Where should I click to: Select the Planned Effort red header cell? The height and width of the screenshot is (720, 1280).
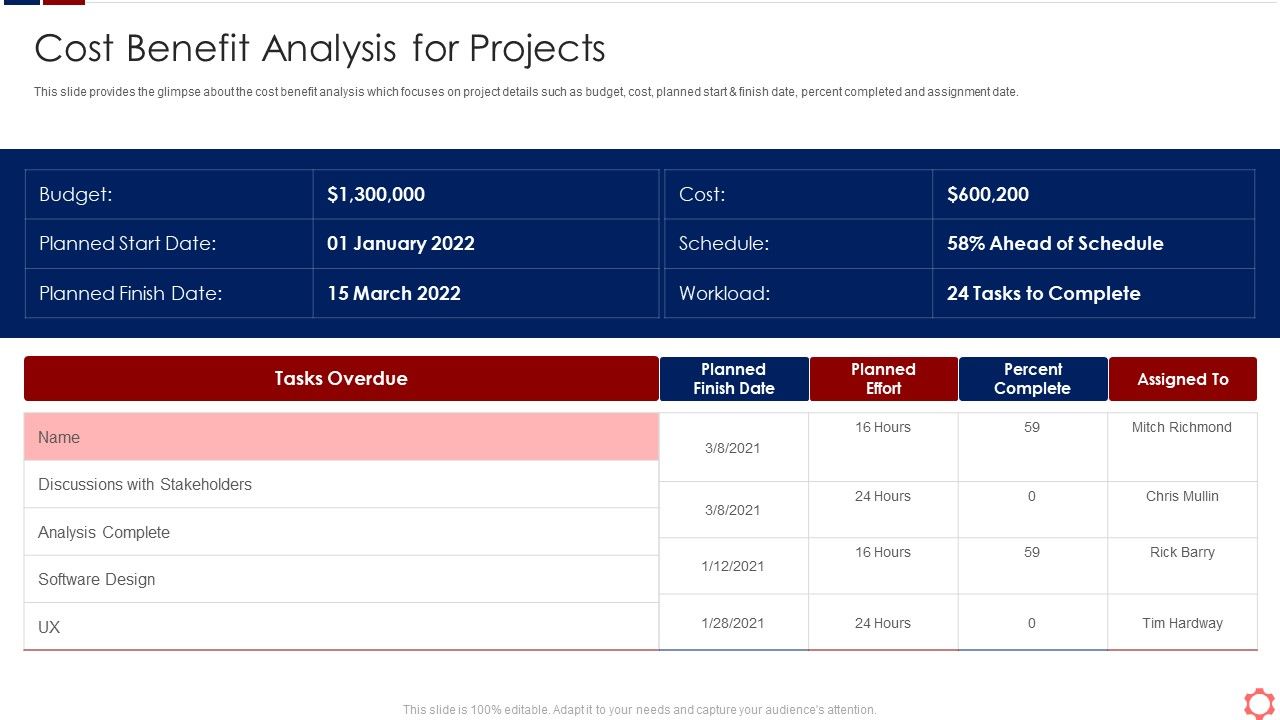(883, 379)
